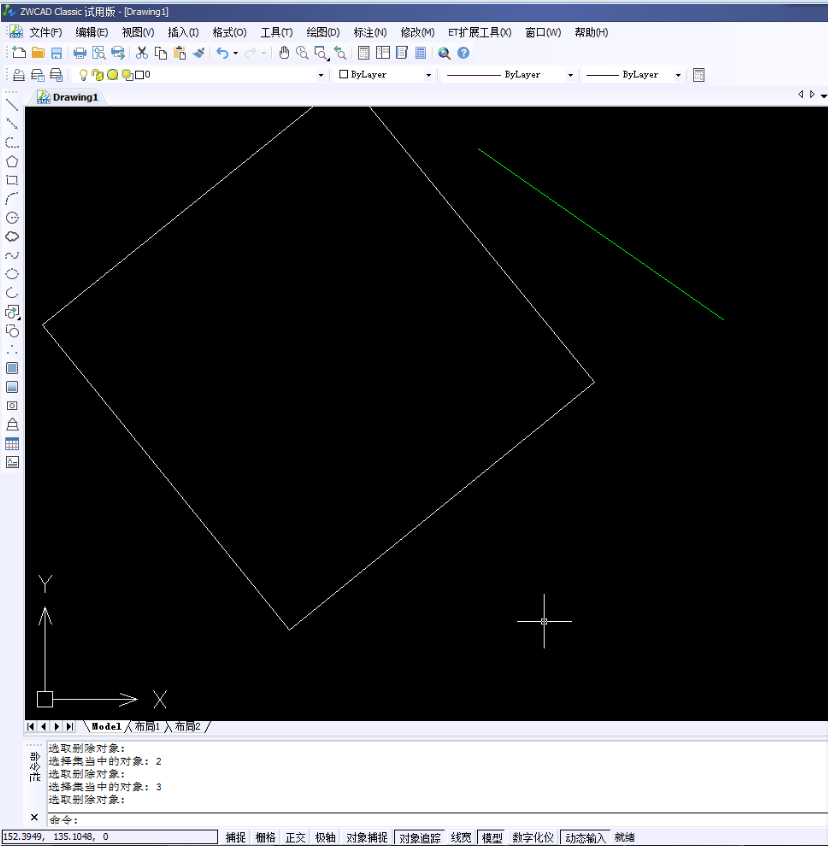Select the Rectangle drawing tool

(x=12, y=180)
